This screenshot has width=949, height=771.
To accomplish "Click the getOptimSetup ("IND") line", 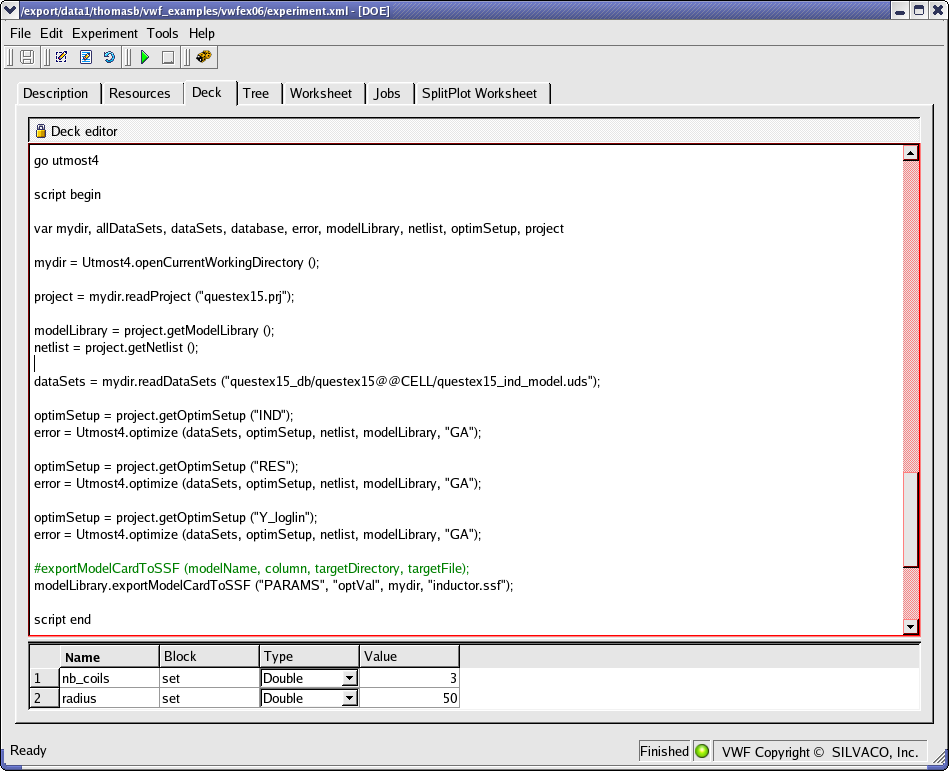I will [163, 415].
